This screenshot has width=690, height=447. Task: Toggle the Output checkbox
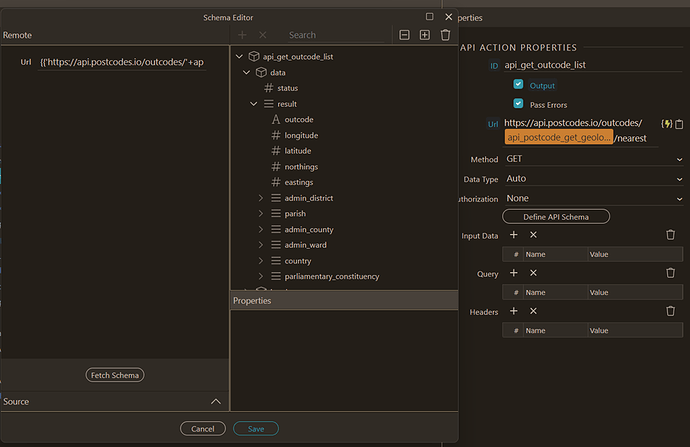click(x=518, y=84)
